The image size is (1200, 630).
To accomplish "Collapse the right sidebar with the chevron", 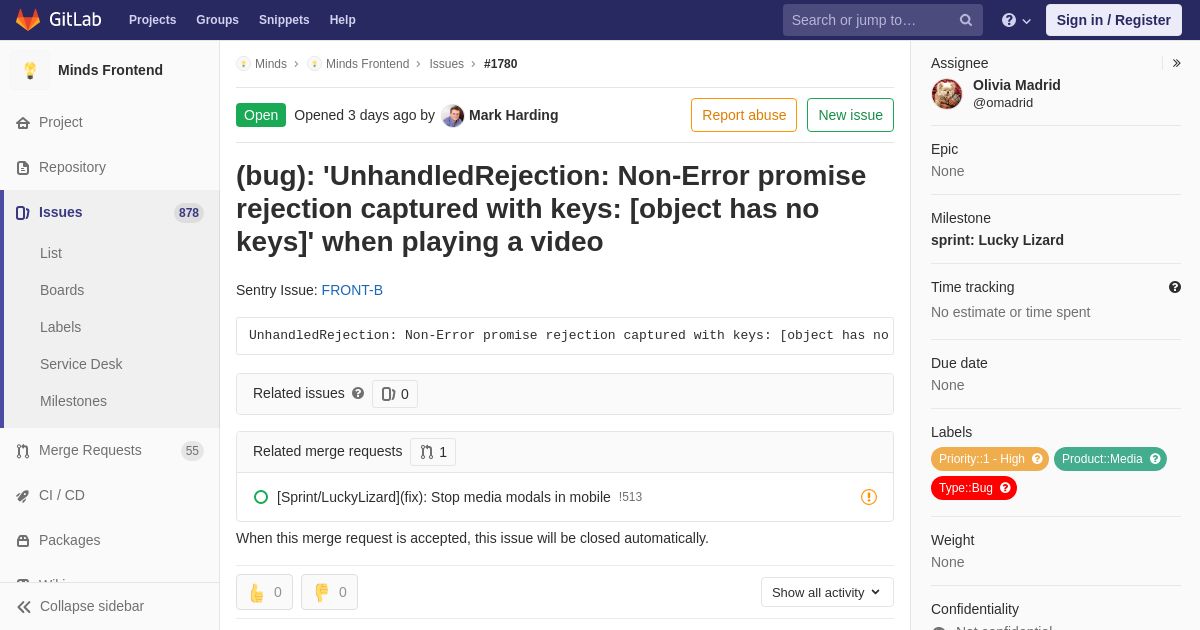I will point(1176,63).
